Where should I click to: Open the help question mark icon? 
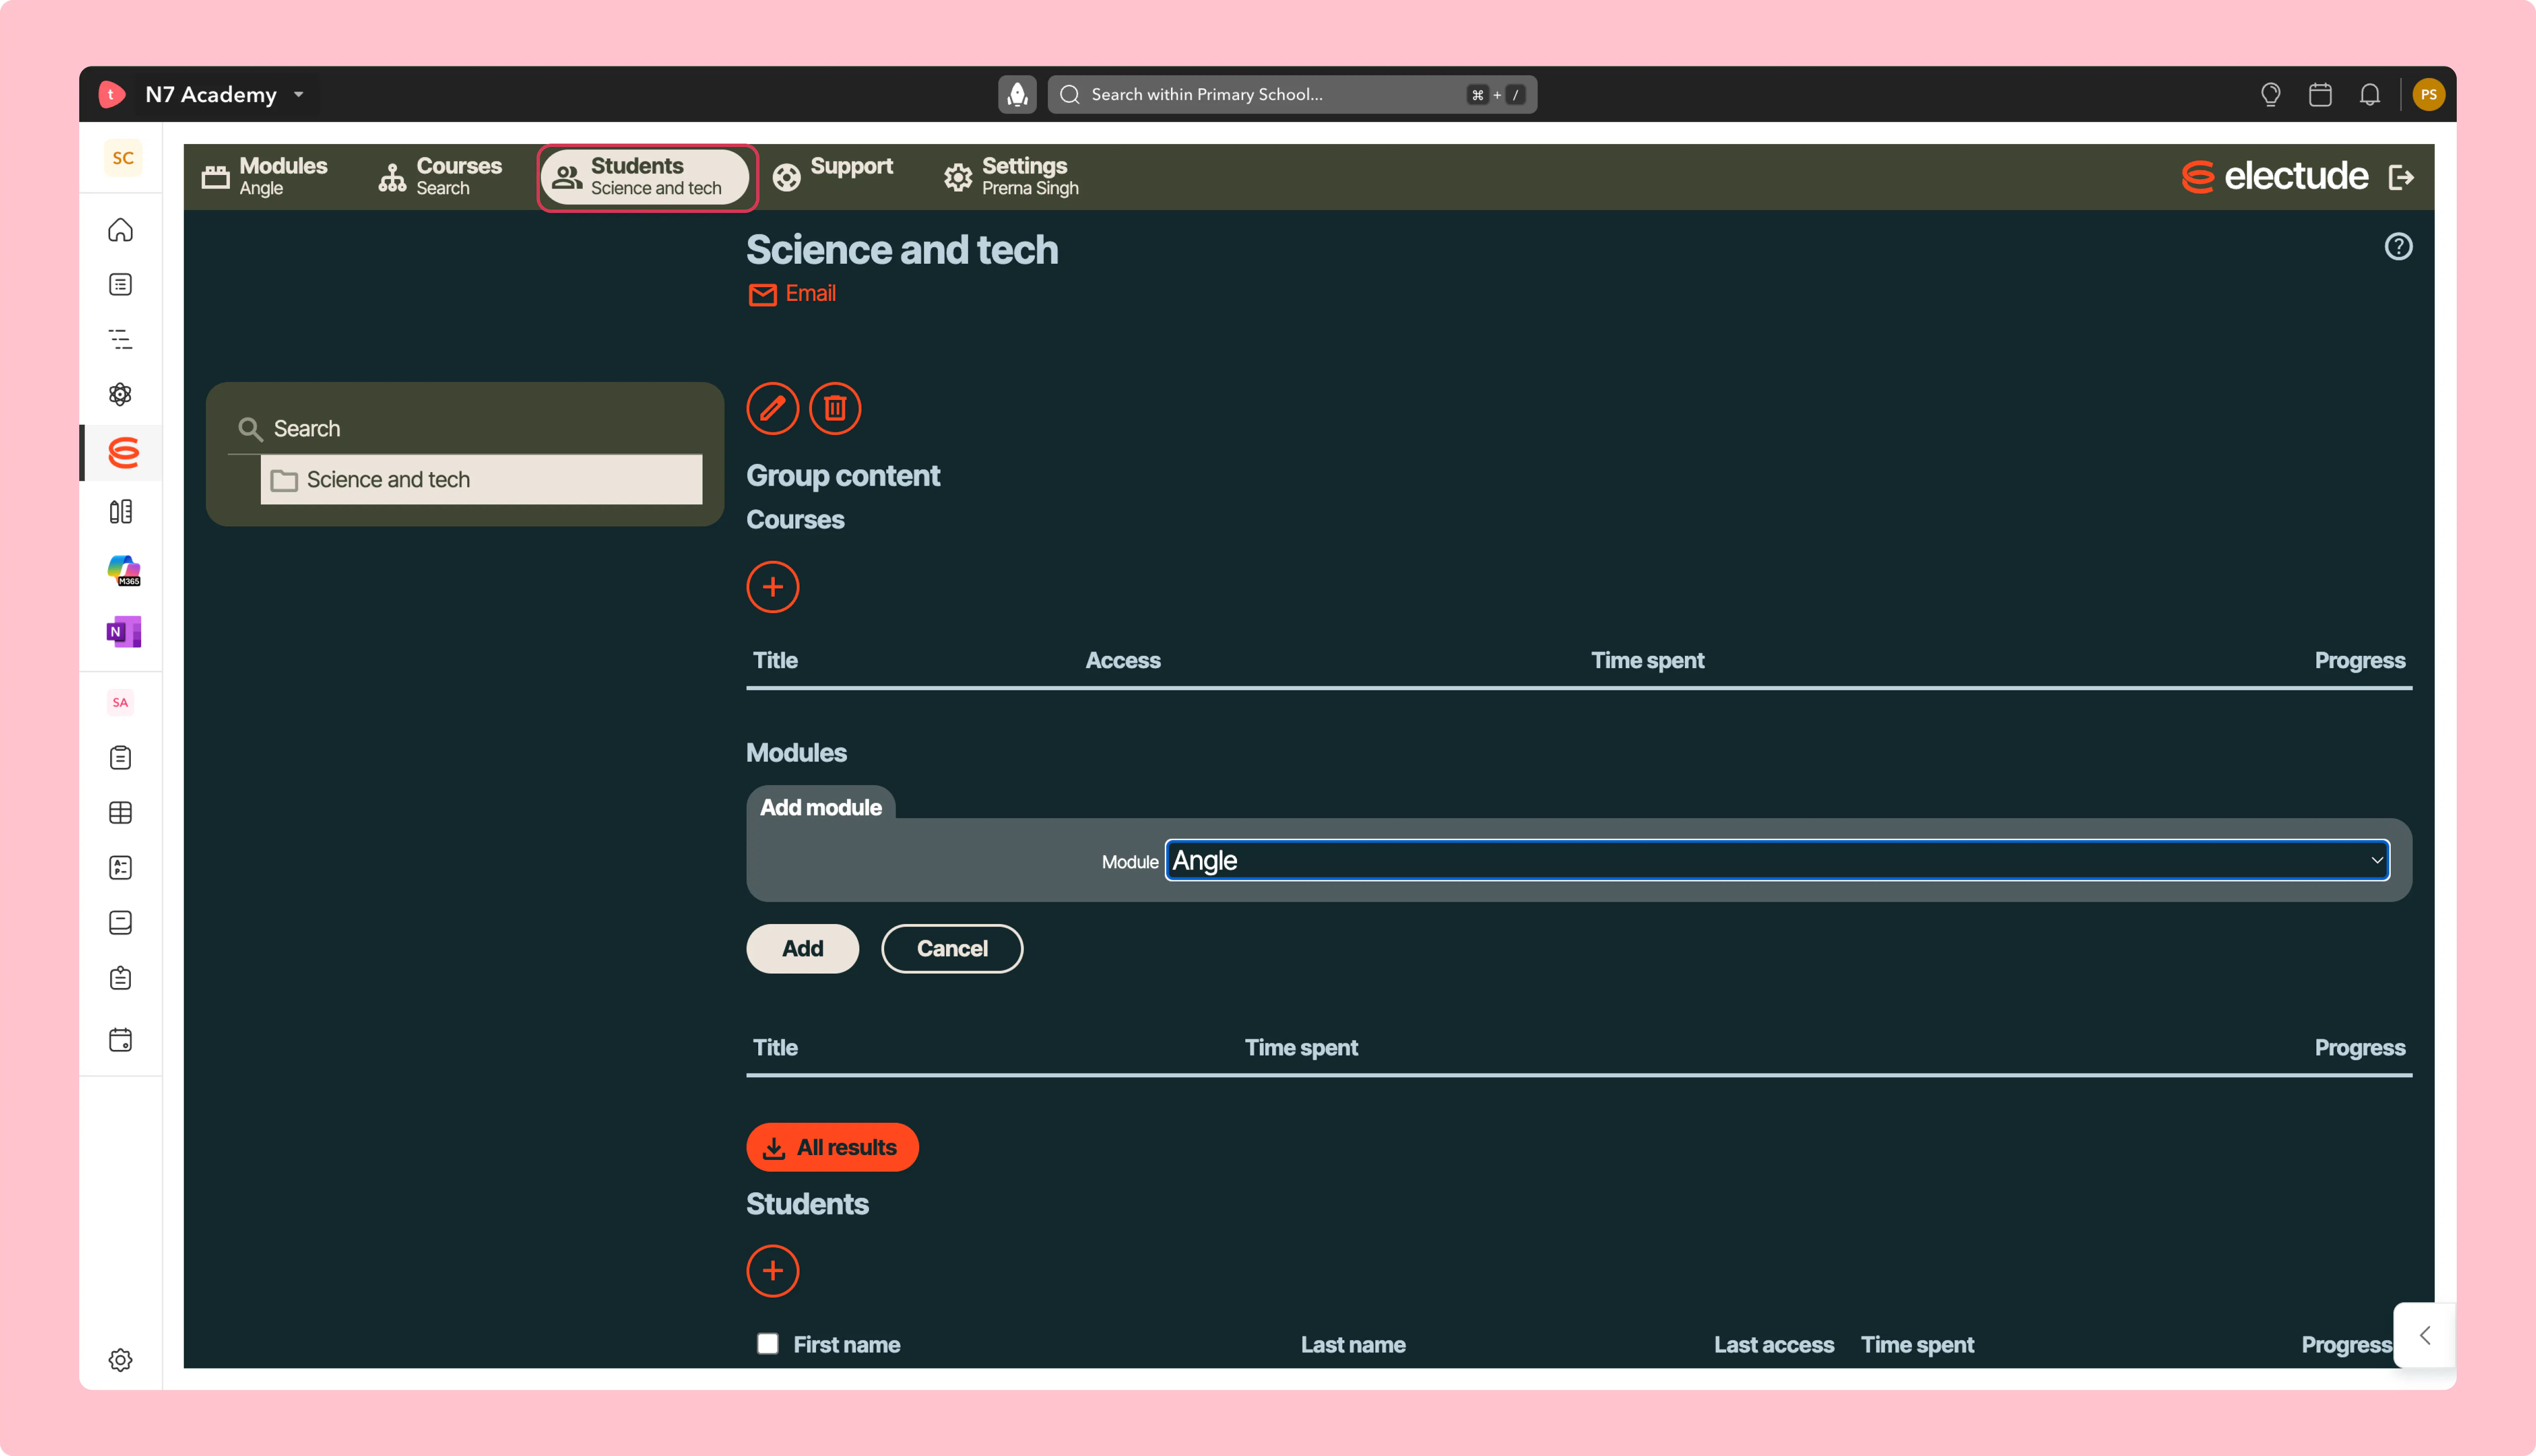click(x=2398, y=246)
